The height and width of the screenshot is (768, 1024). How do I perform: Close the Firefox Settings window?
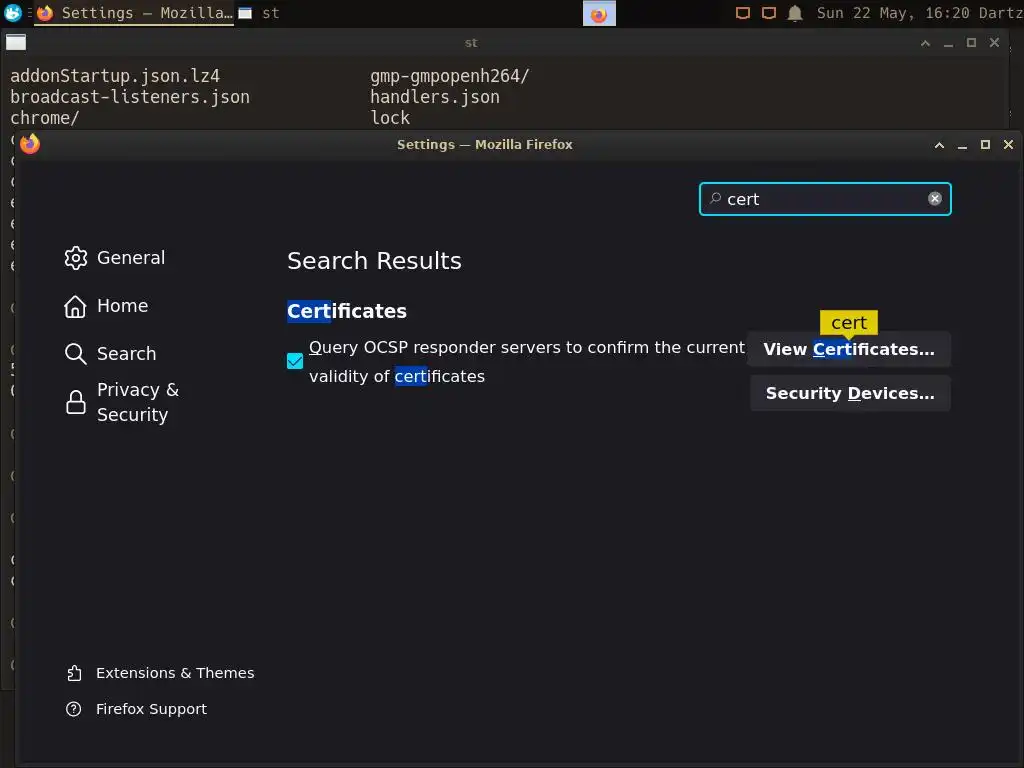[x=1008, y=144]
